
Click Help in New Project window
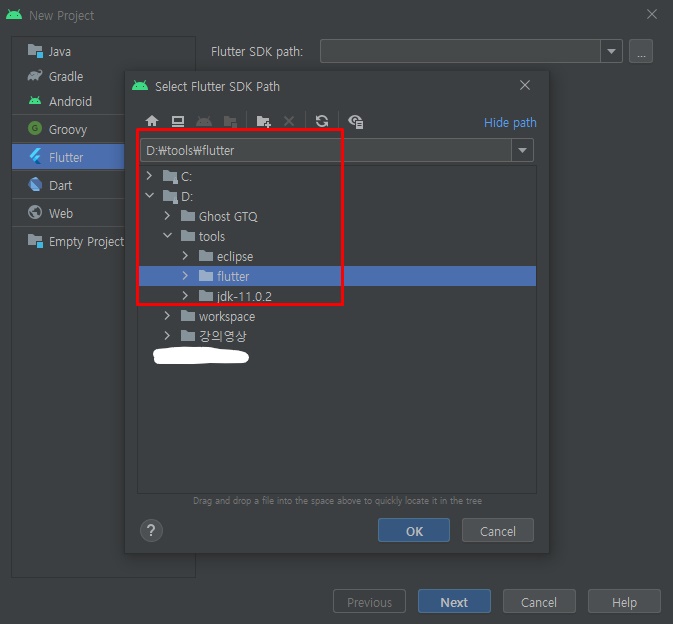coord(624,602)
